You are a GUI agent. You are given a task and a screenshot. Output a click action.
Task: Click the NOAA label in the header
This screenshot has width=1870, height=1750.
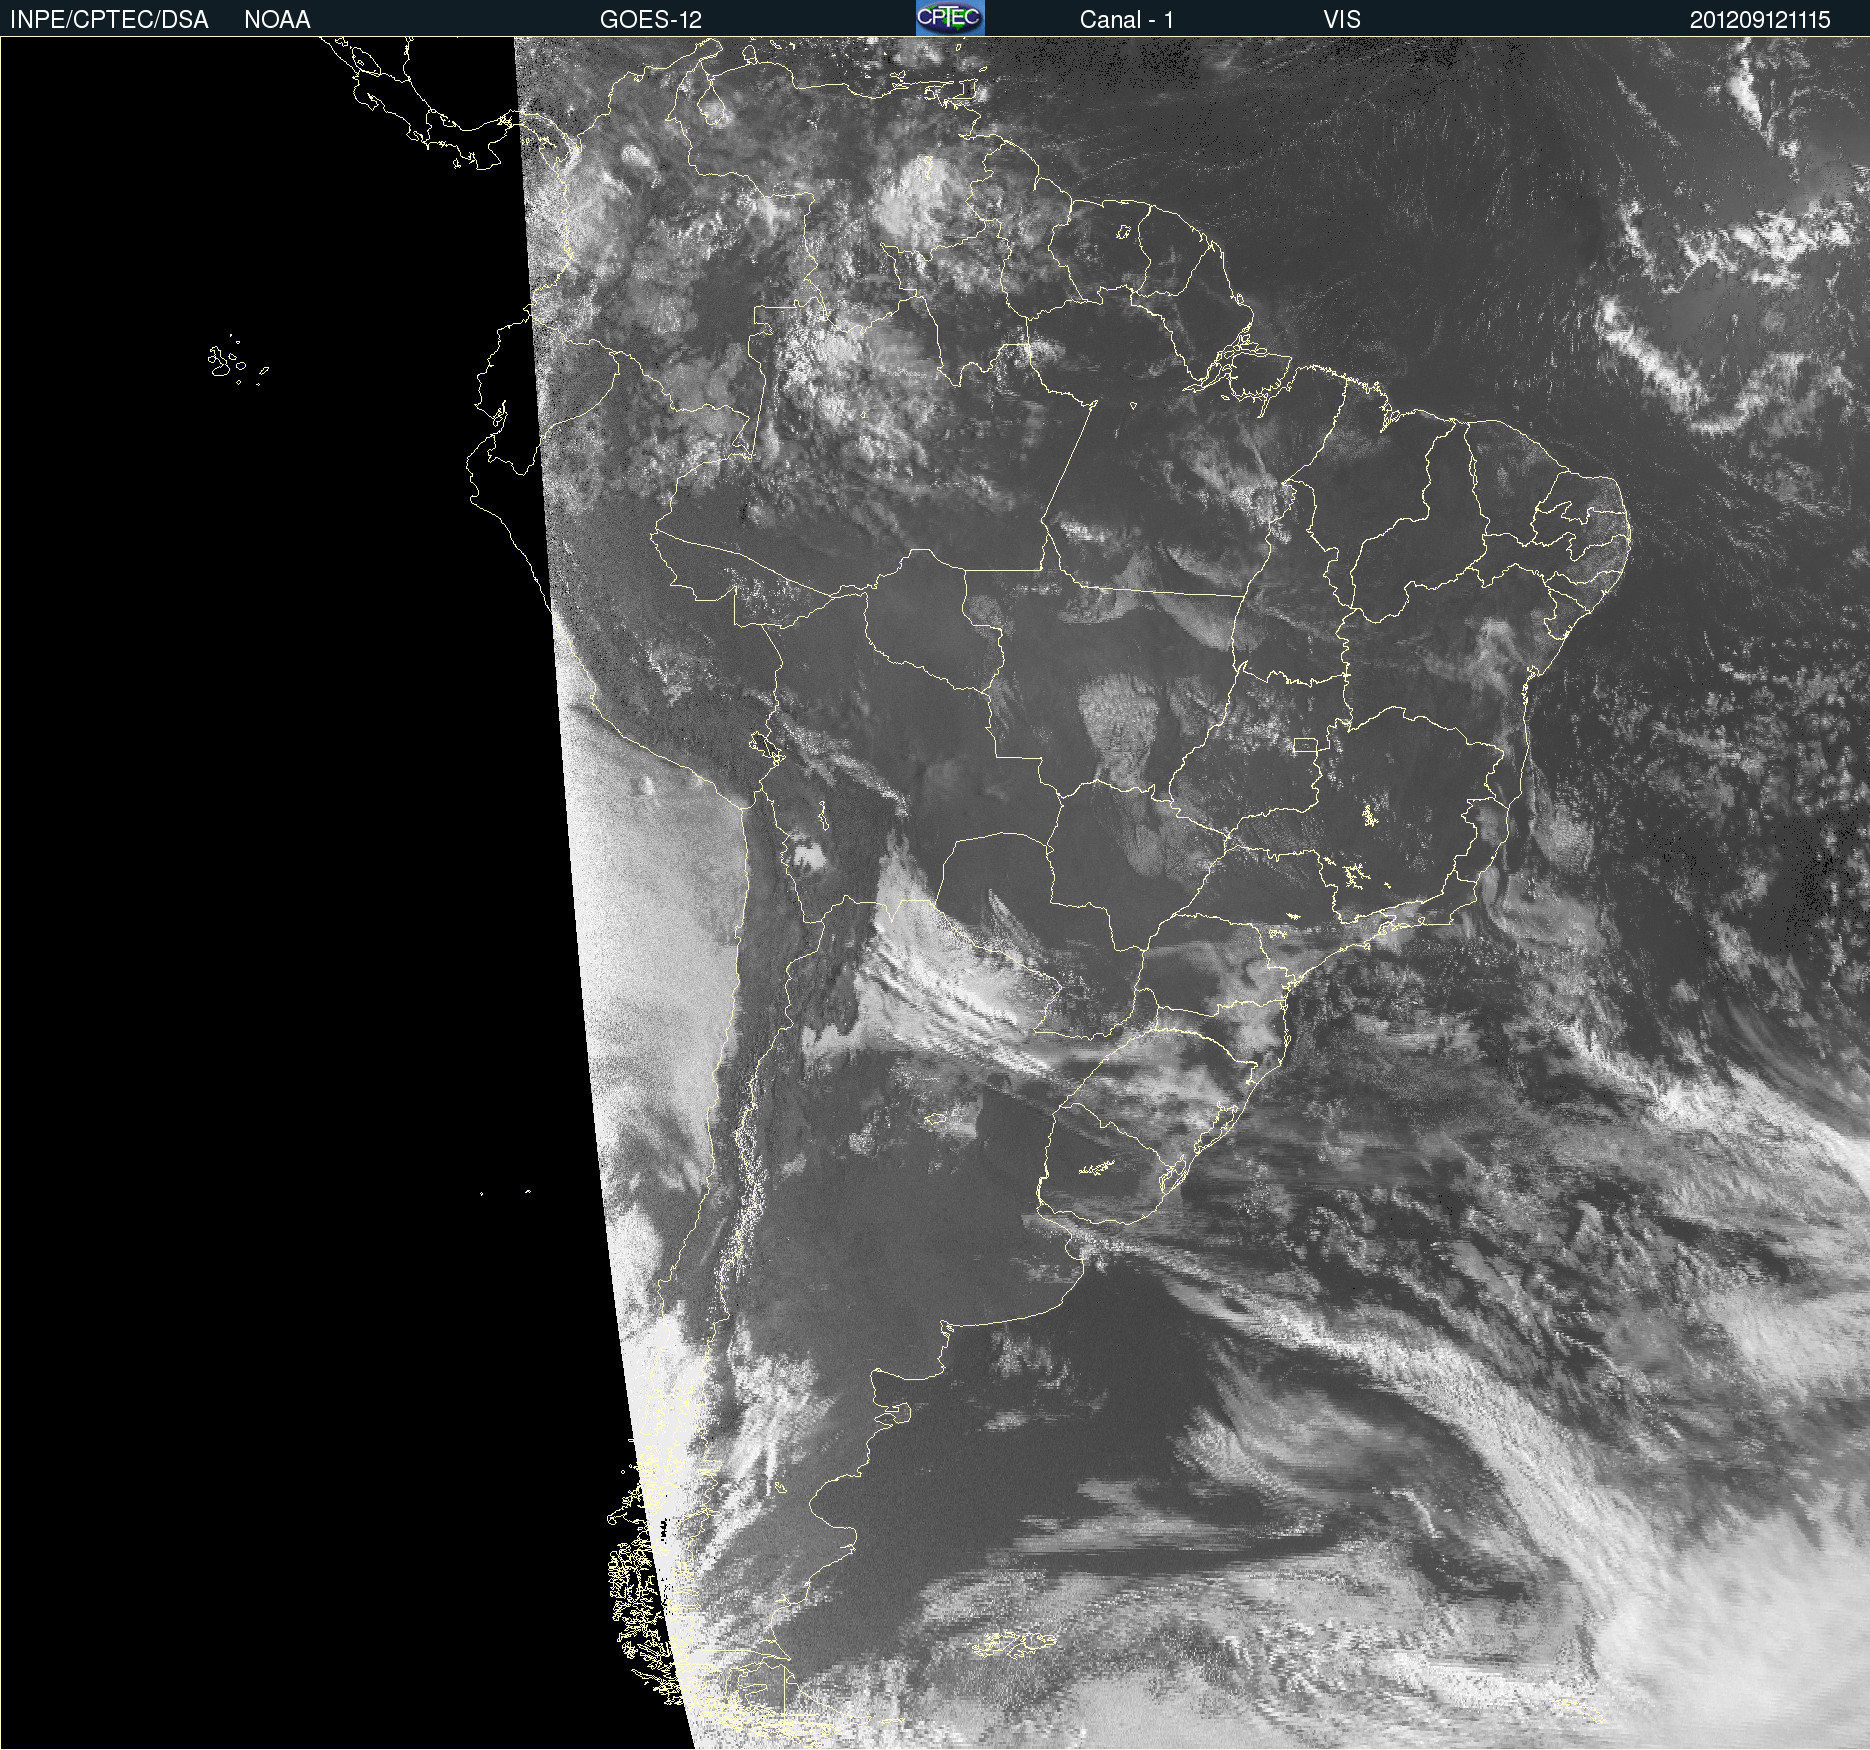(277, 20)
